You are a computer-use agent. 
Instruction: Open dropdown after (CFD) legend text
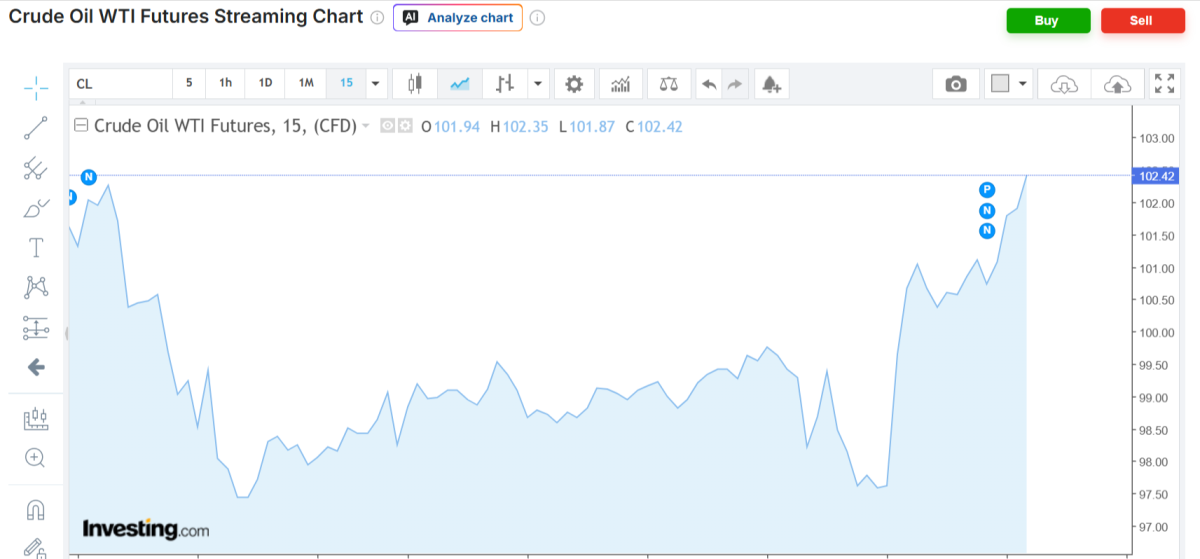366,126
